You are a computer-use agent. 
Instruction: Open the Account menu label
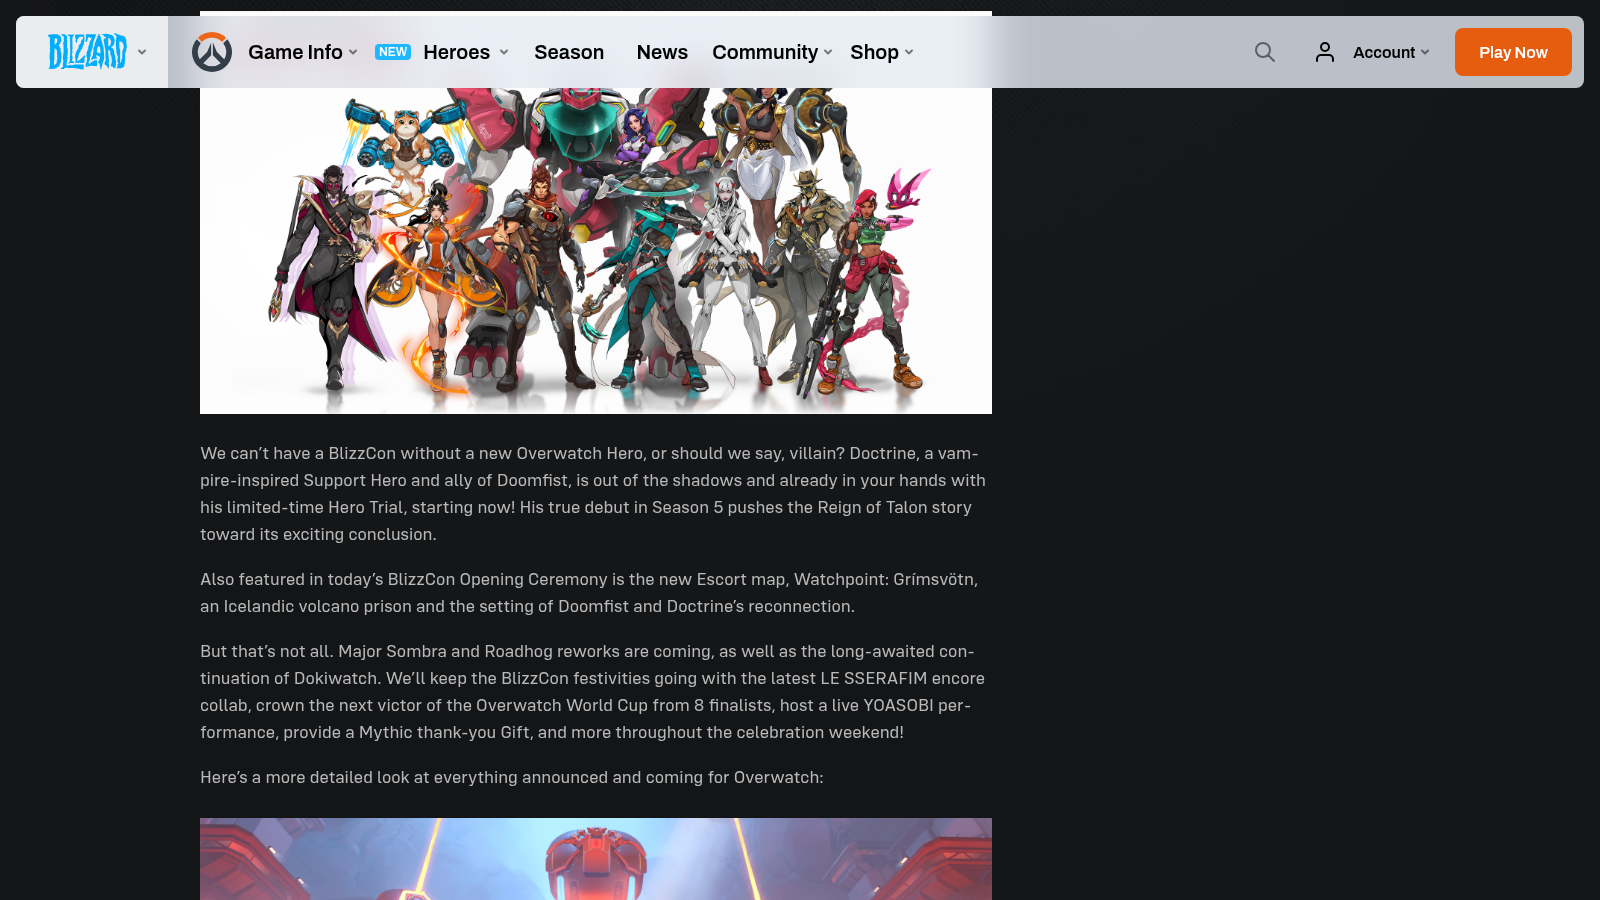pyautogui.click(x=1384, y=52)
